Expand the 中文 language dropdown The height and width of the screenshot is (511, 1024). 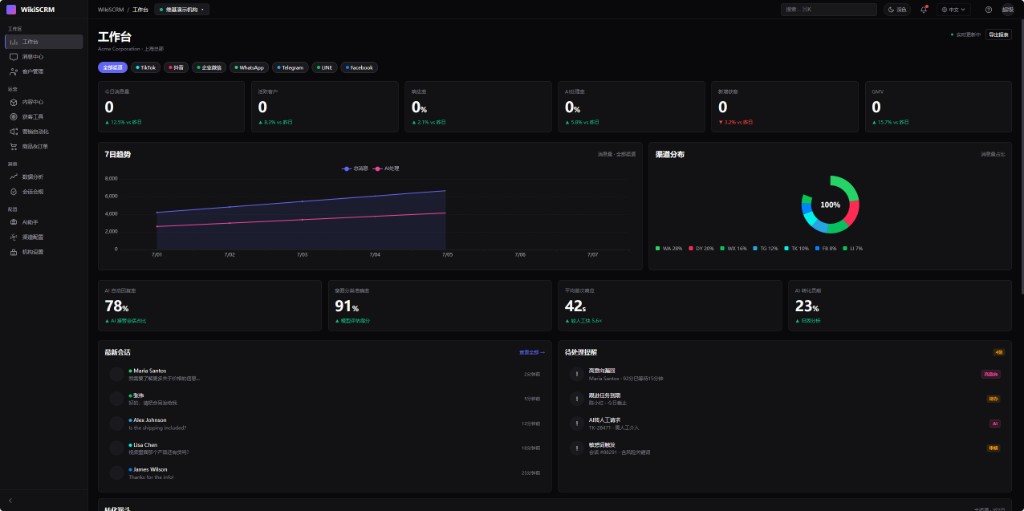[953, 10]
